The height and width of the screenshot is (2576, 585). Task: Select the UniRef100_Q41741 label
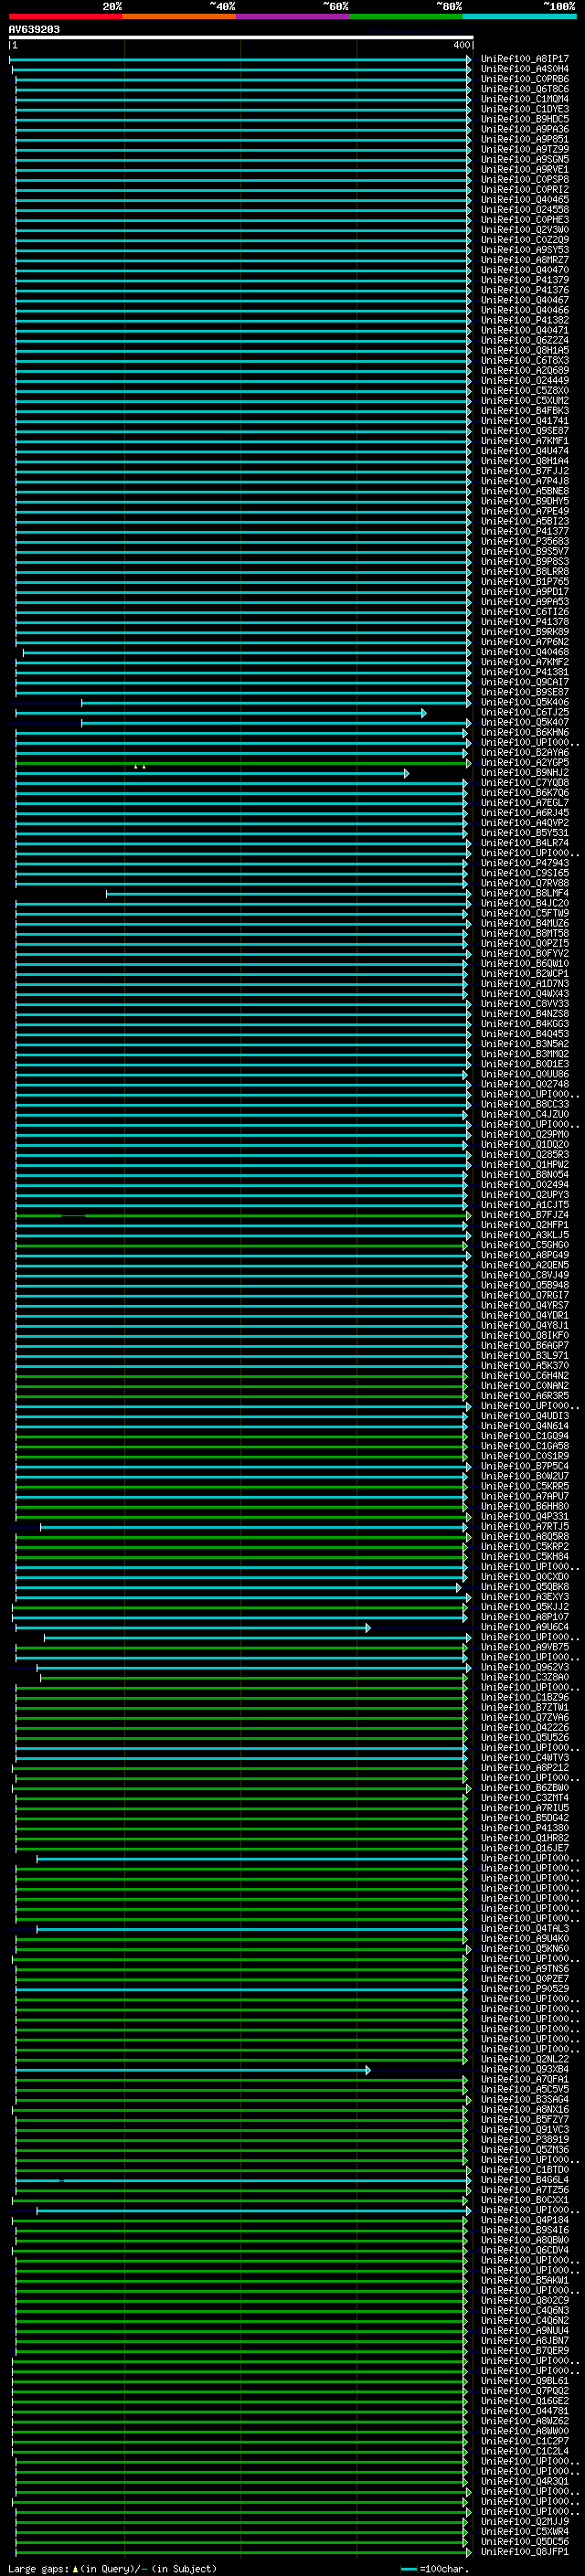click(x=525, y=421)
